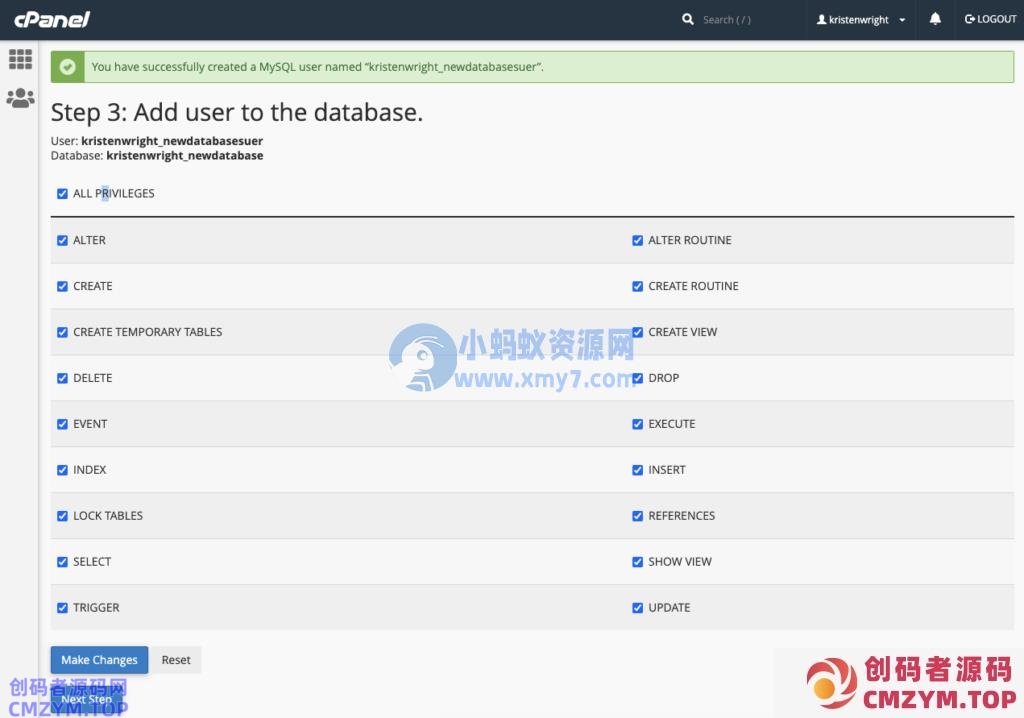Toggle the TRIGGER privilege checkbox
The height and width of the screenshot is (718, 1024).
coord(62,608)
